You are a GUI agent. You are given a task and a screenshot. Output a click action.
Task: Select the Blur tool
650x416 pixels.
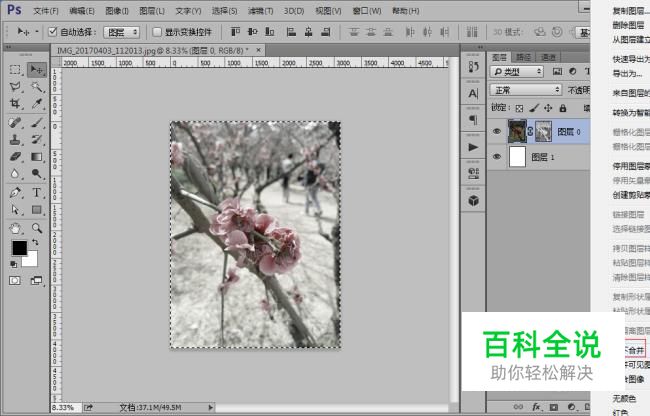15,174
